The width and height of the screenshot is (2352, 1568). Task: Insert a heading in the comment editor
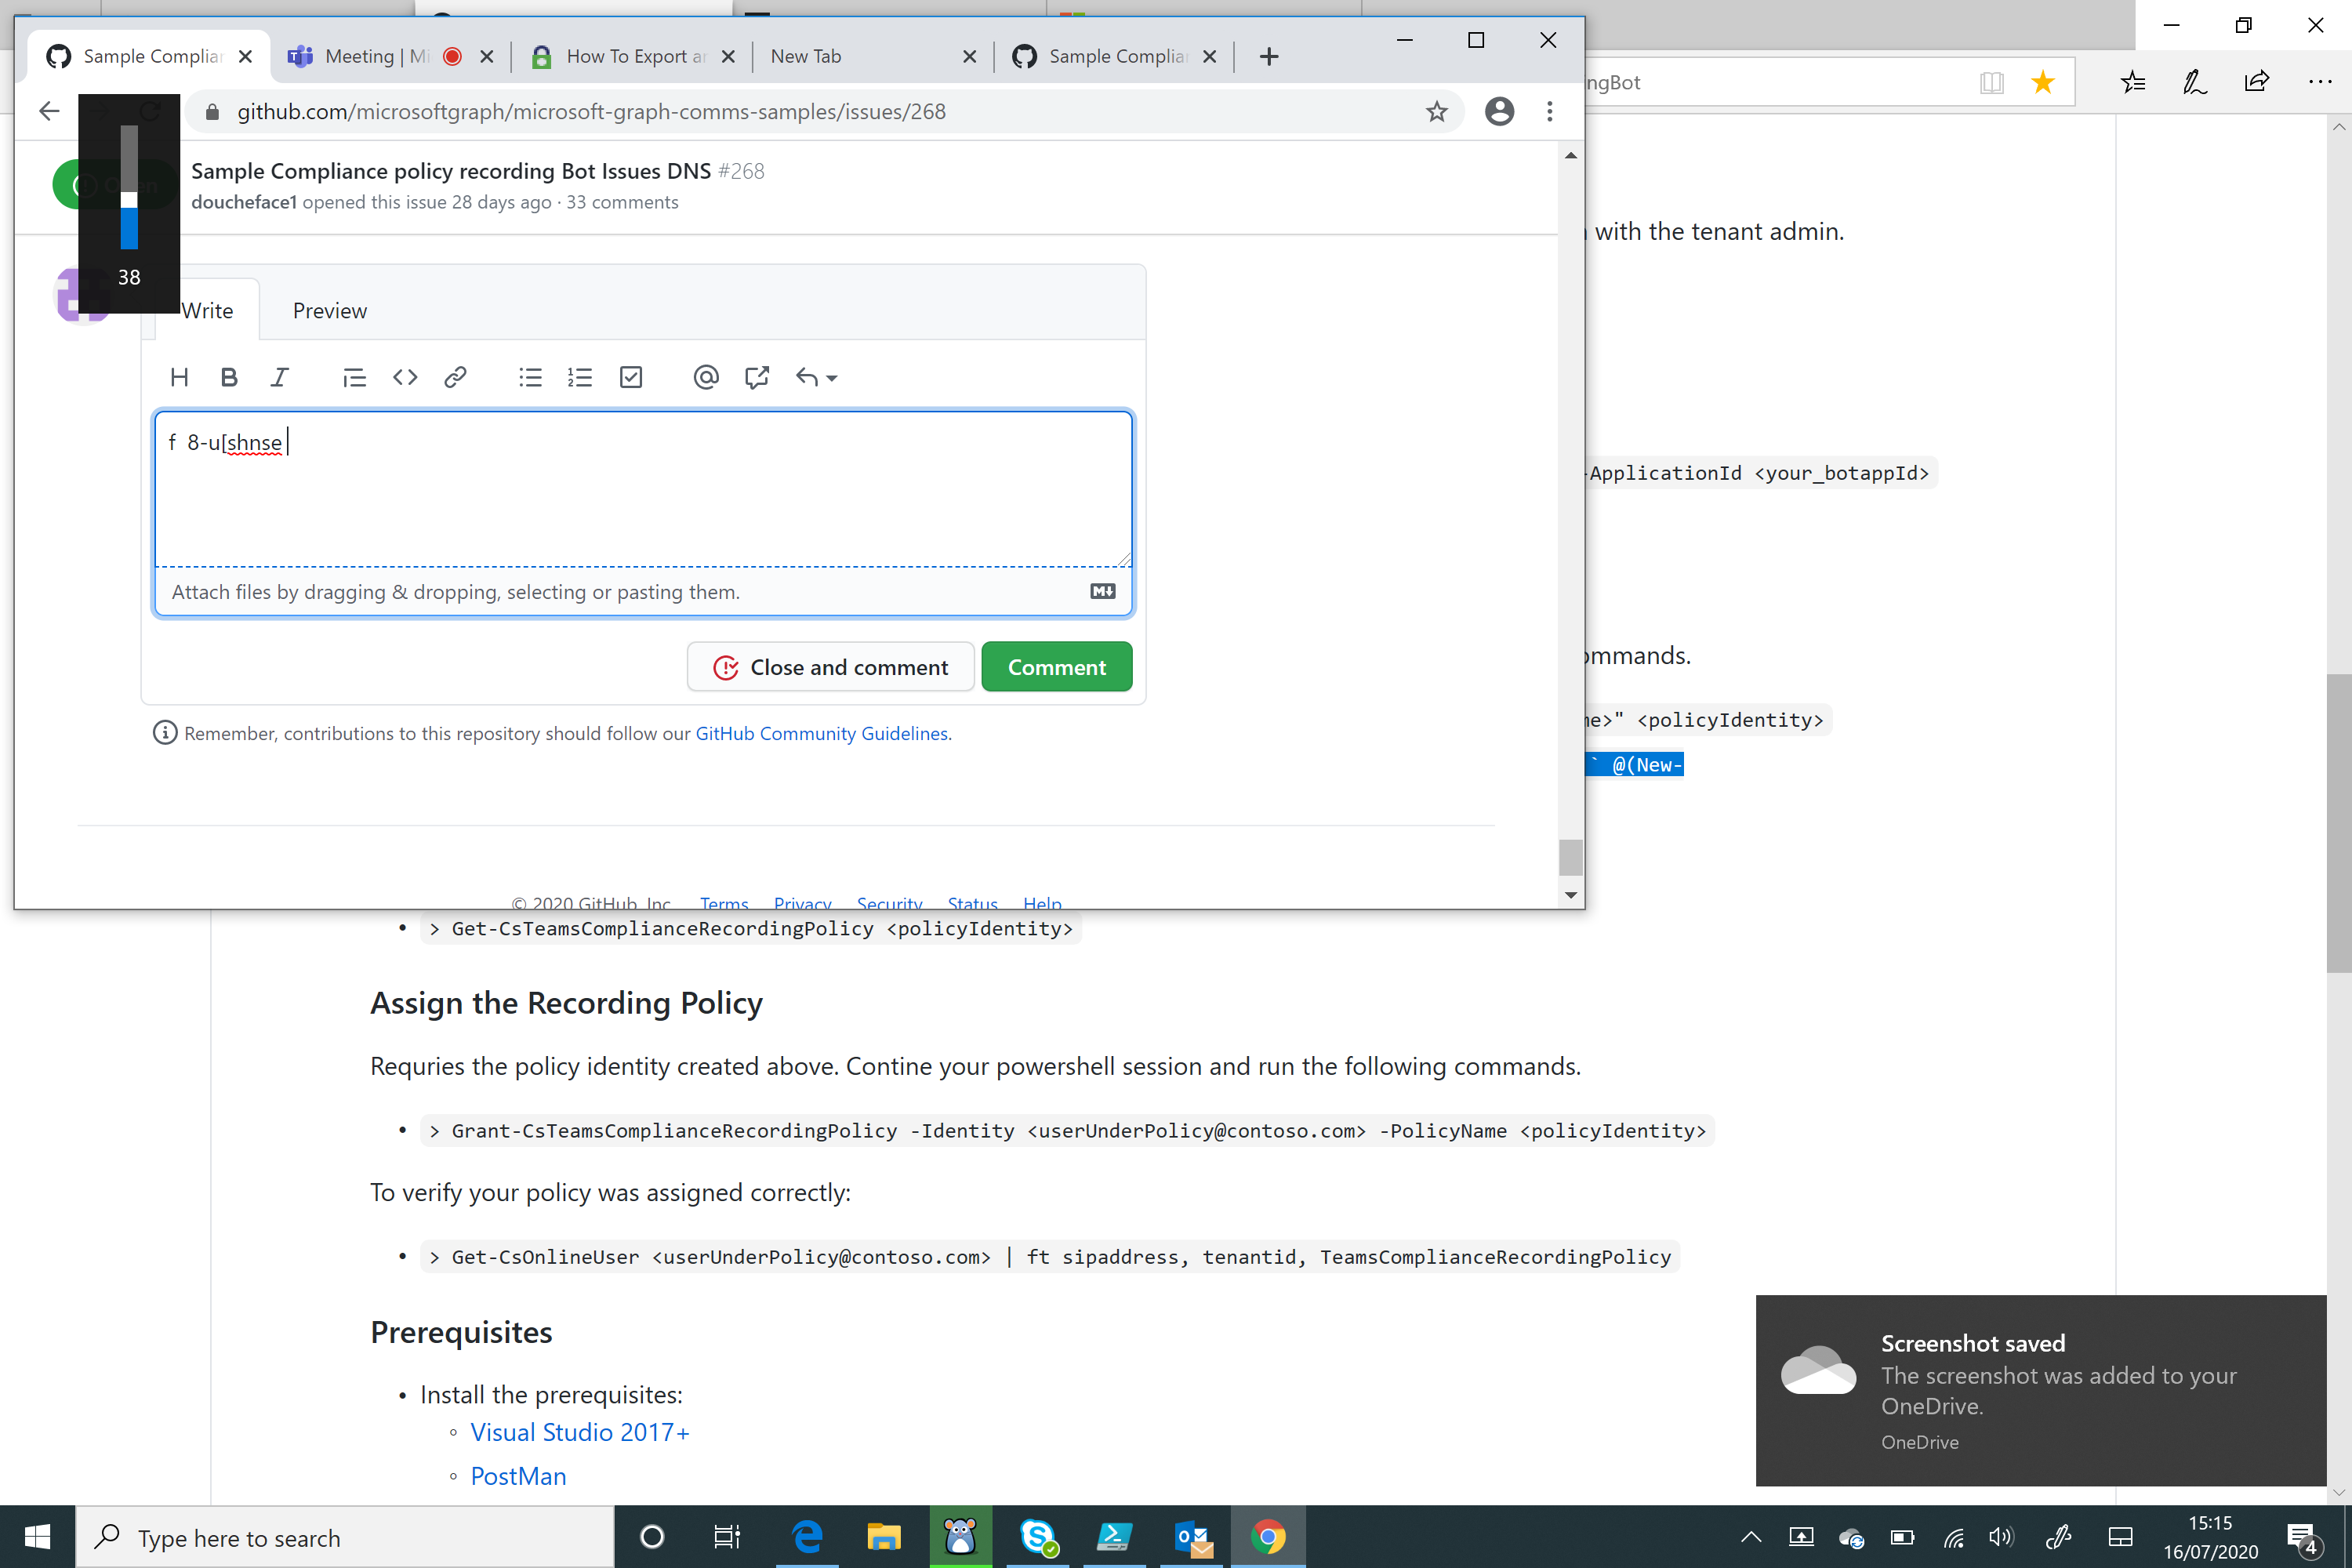[x=180, y=377]
